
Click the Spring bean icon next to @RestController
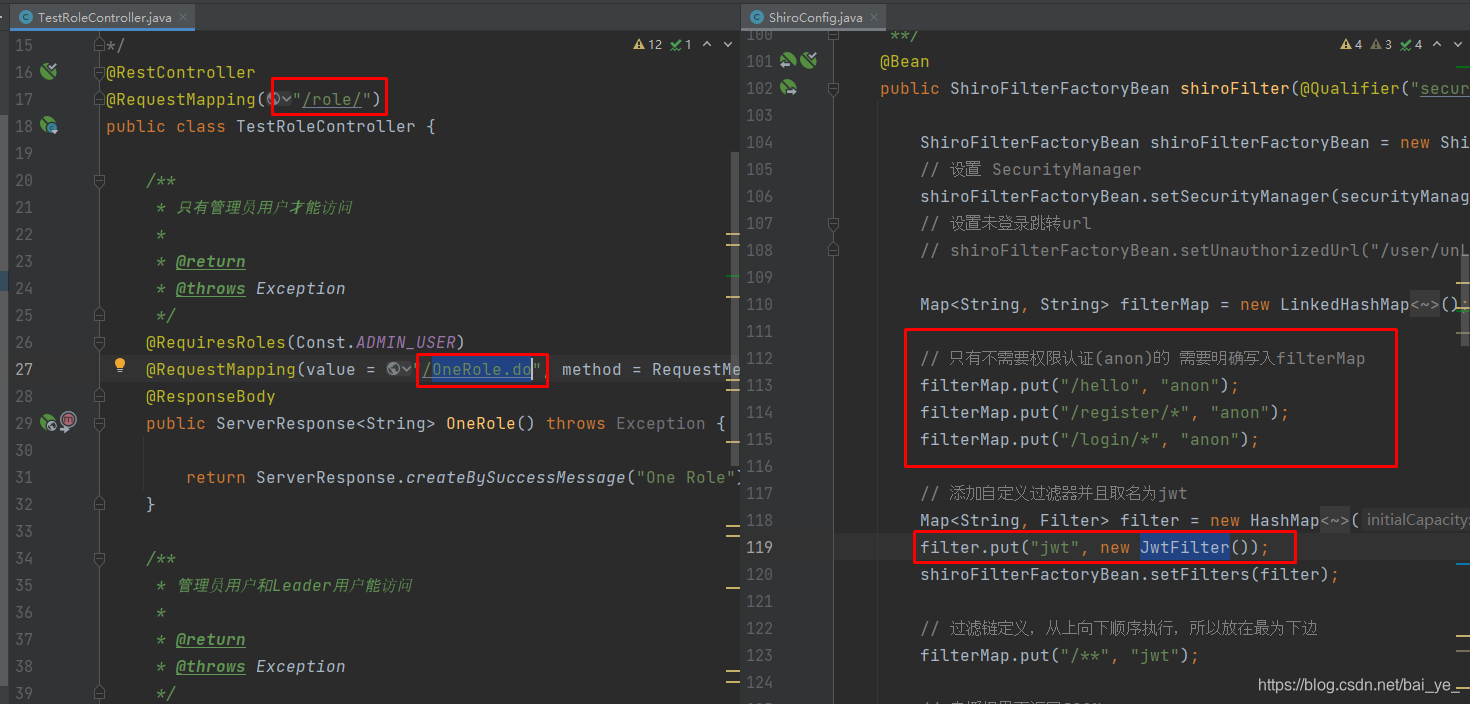pos(50,71)
